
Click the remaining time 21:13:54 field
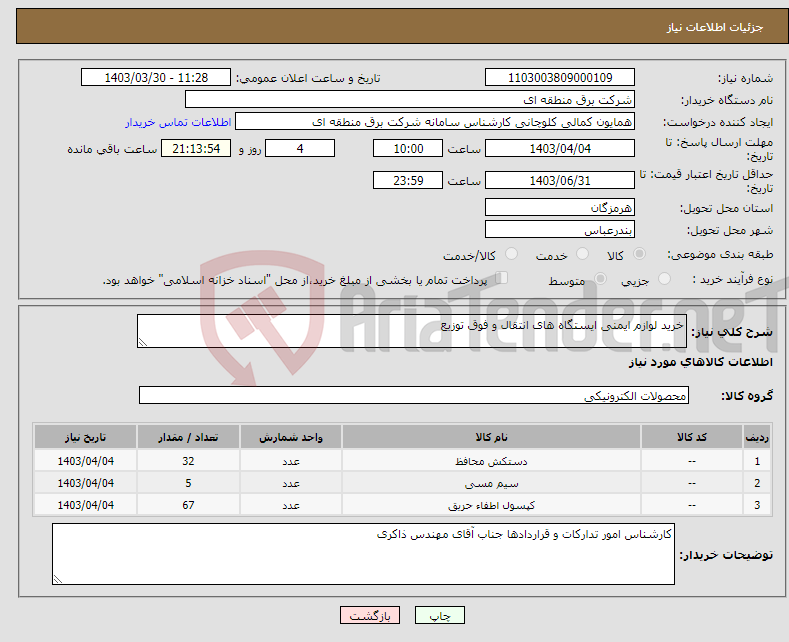tap(196, 148)
